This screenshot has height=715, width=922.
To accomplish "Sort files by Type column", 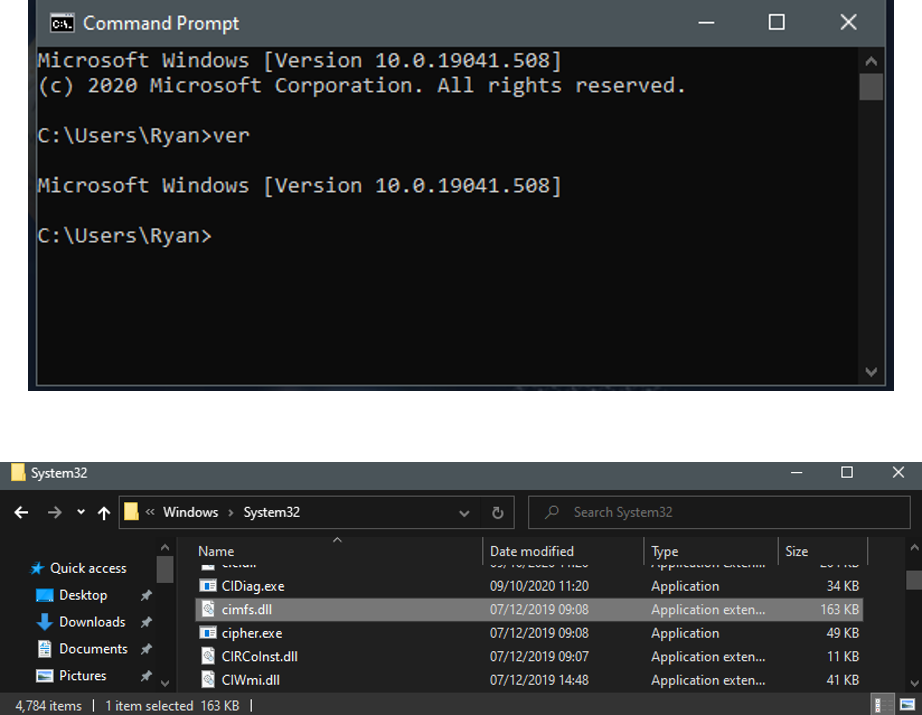I will coord(664,552).
